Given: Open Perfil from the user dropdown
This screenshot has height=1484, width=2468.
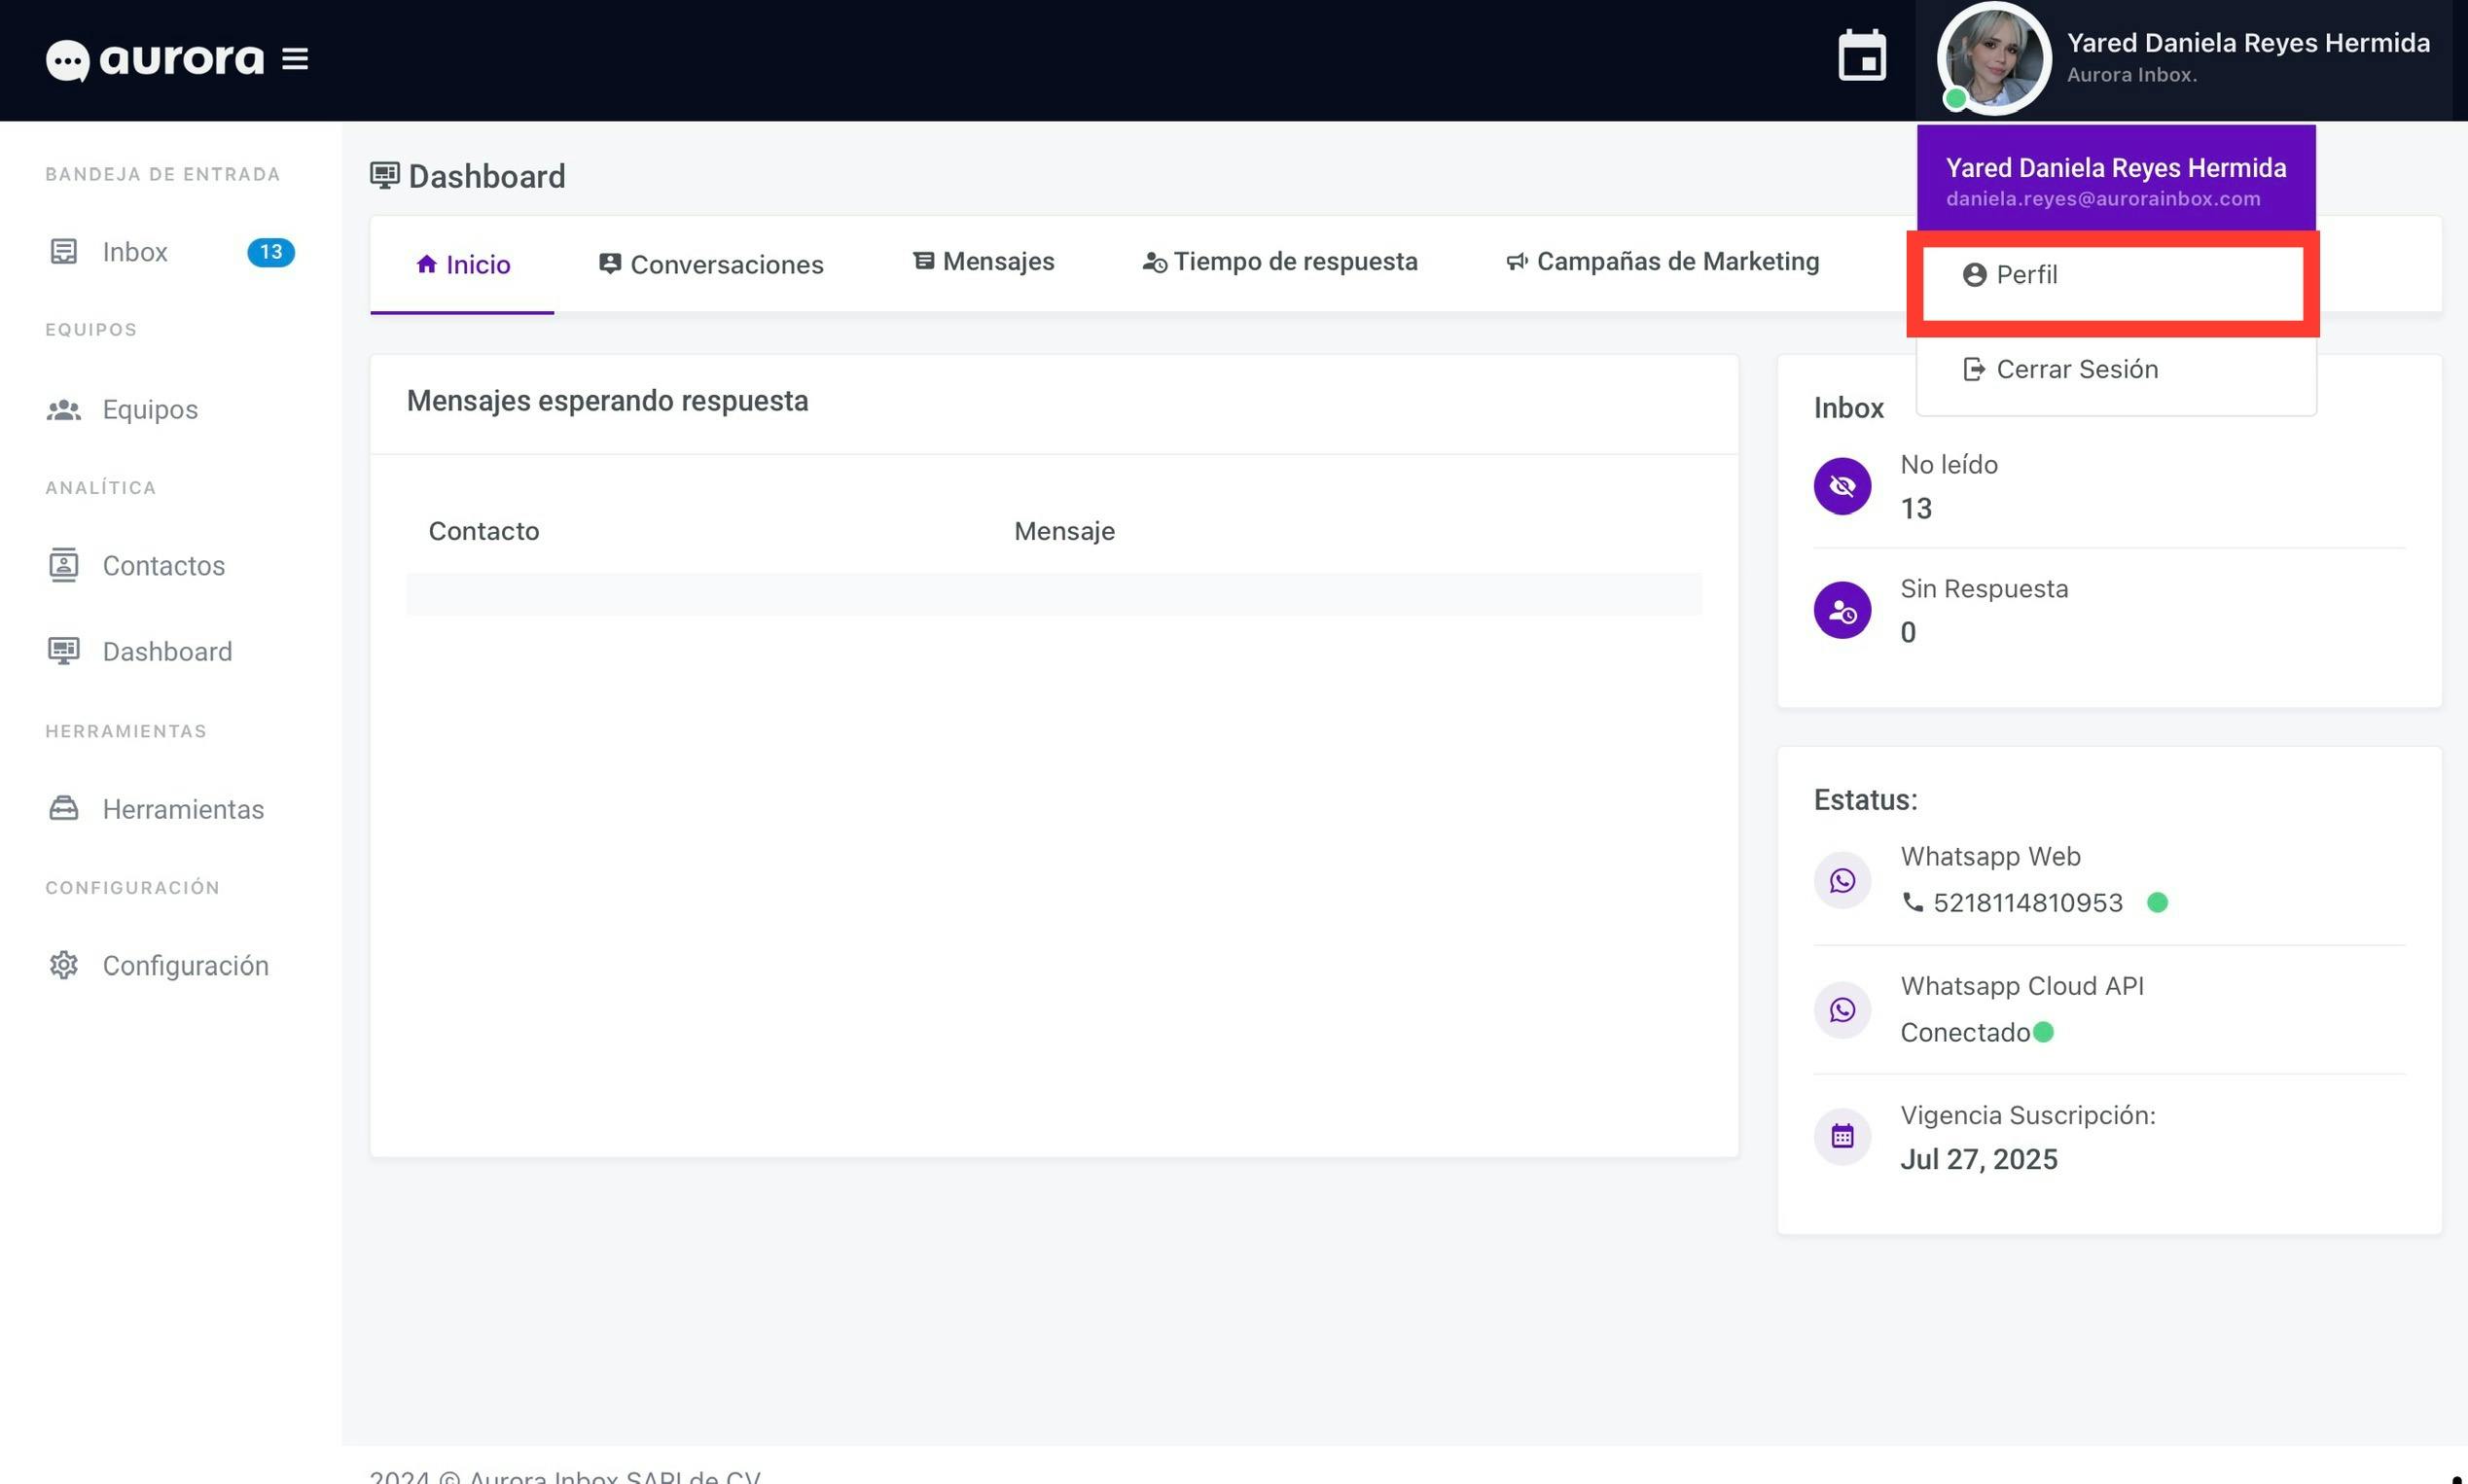Looking at the screenshot, I should click(x=2113, y=275).
